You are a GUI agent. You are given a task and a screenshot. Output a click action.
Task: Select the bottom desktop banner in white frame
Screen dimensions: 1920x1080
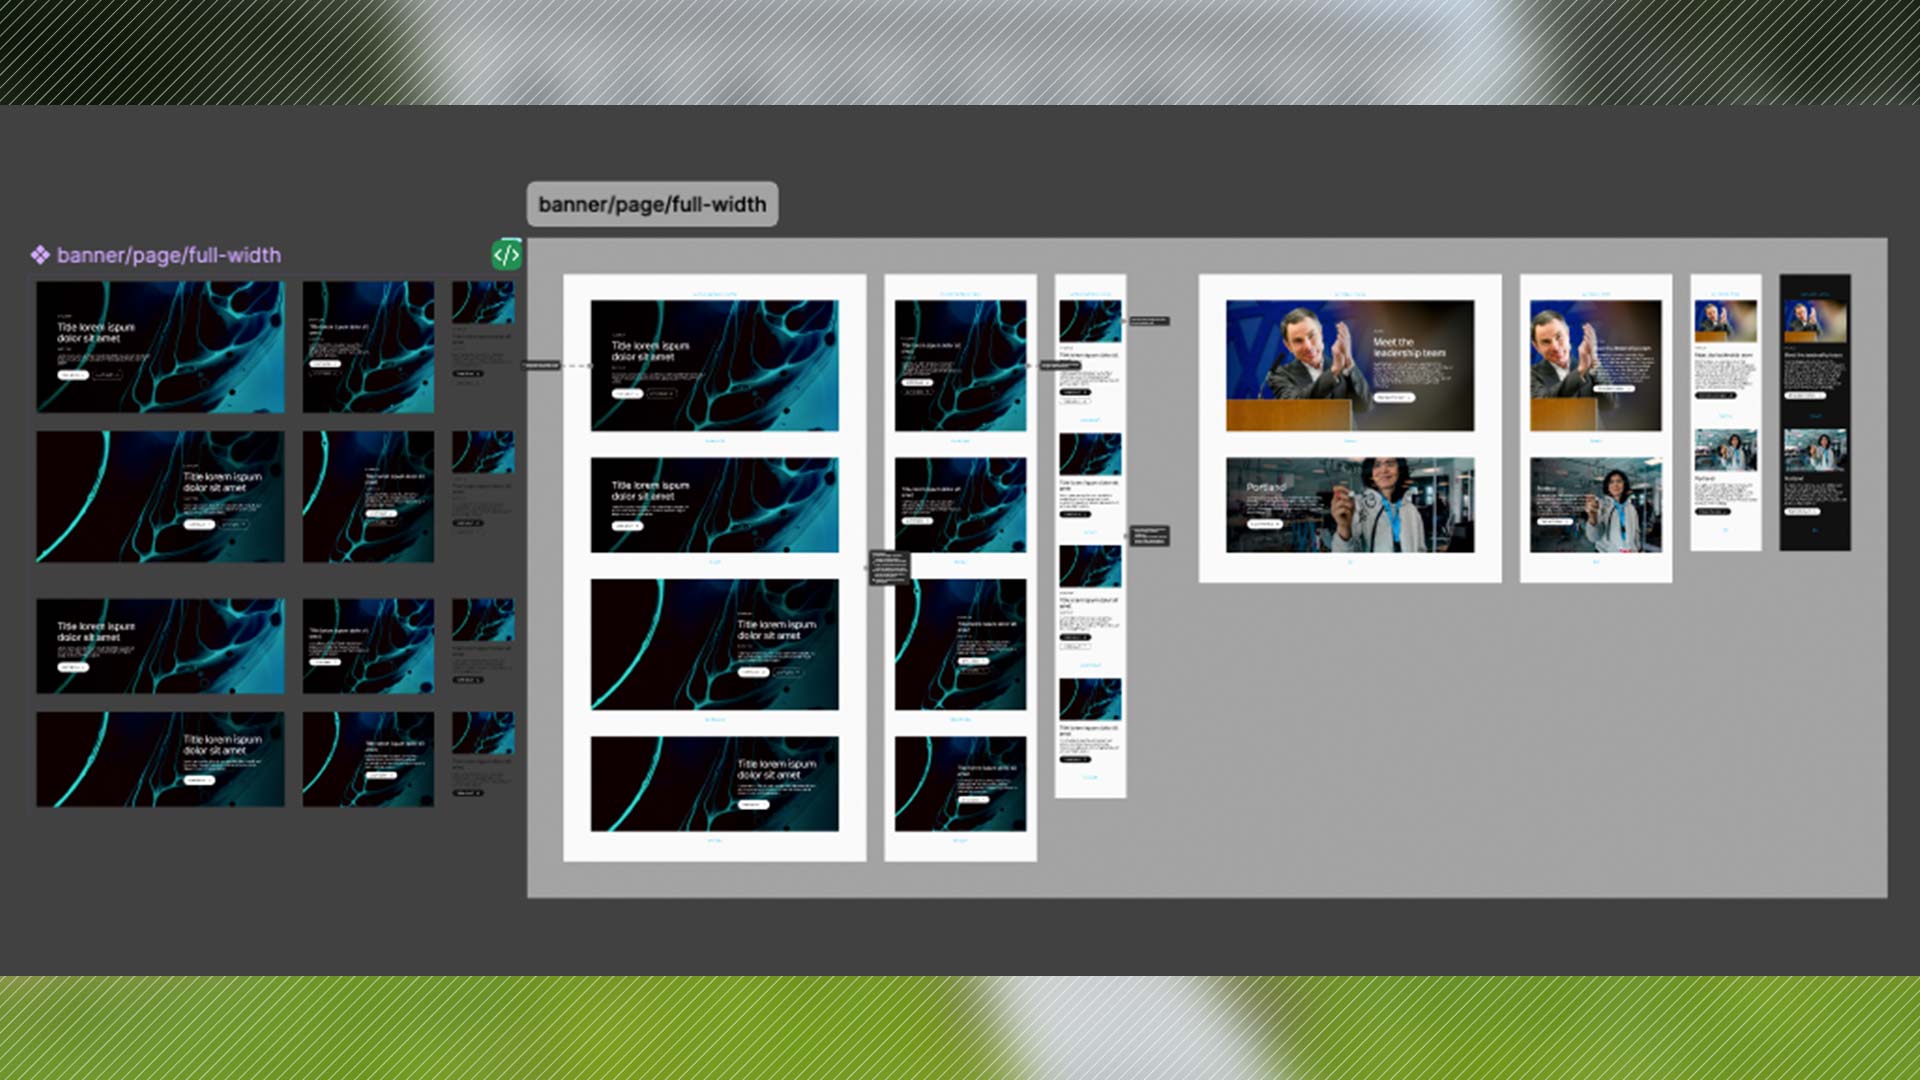[x=714, y=783]
